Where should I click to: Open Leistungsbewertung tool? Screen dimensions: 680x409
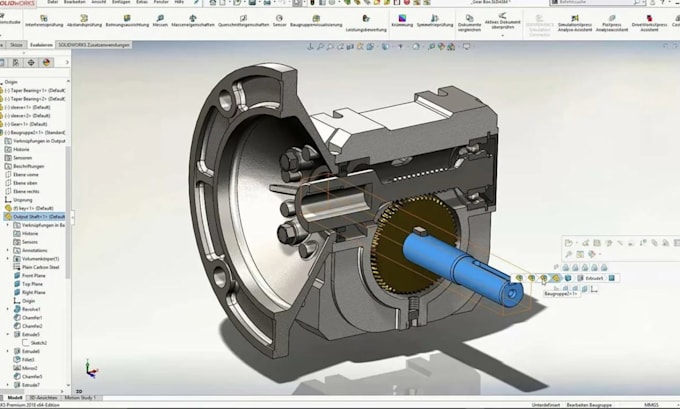366,23
